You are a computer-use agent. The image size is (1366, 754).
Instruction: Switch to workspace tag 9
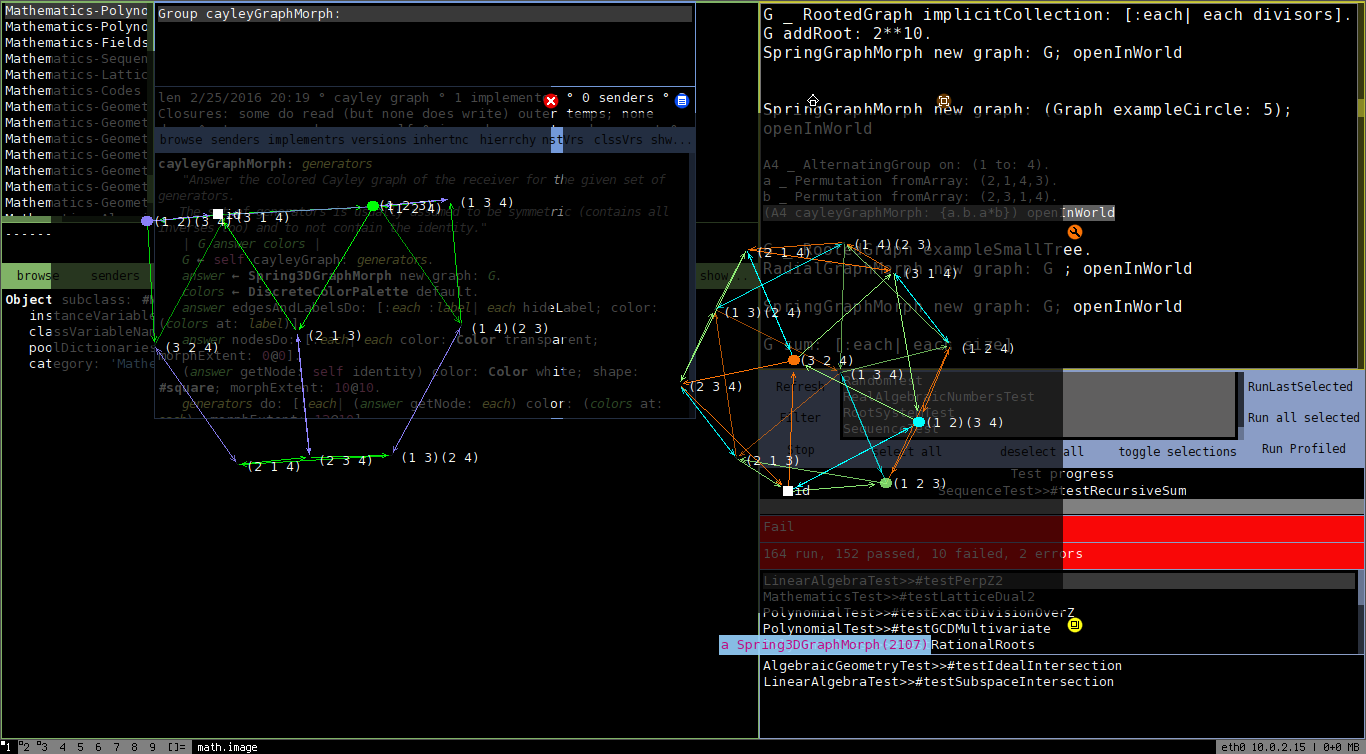(x=152, y=747)
